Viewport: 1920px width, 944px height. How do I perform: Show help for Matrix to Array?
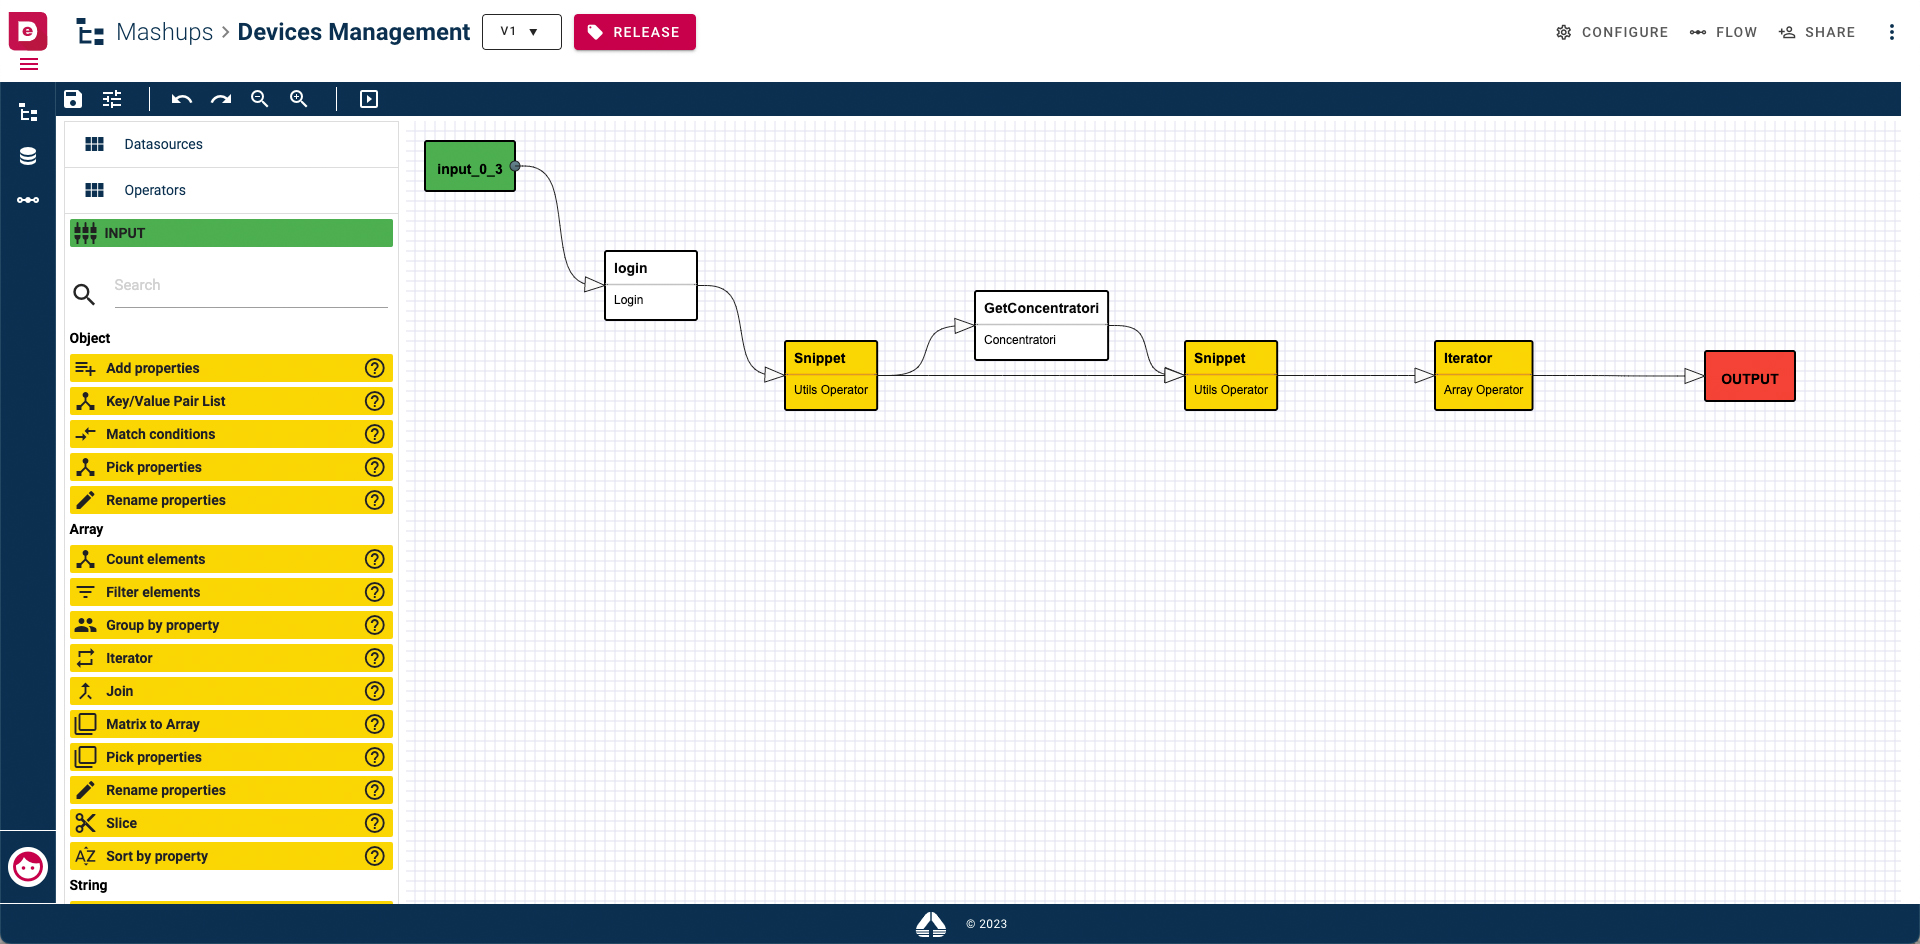(375, 724)
